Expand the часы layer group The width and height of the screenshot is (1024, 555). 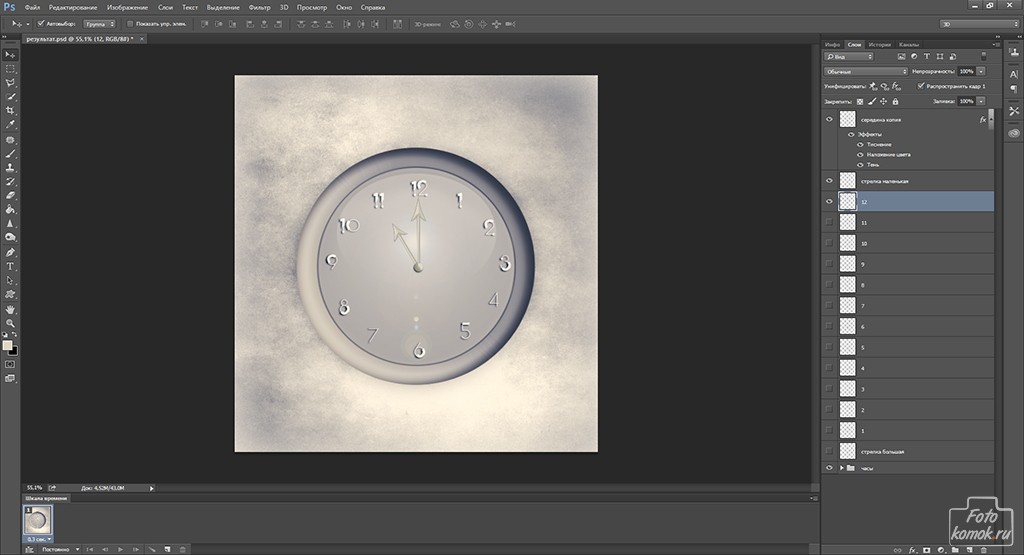click(839, 467)
